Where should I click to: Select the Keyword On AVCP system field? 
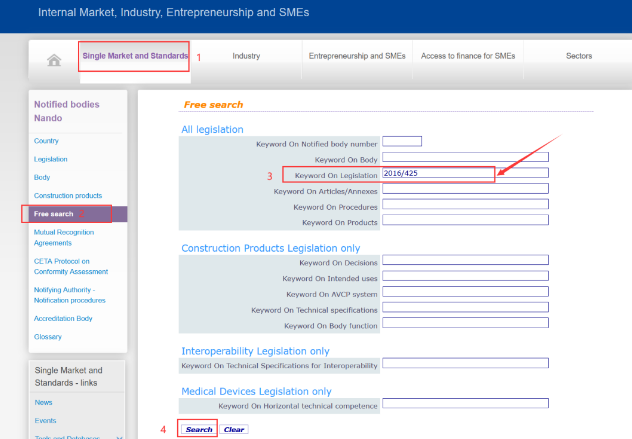[465, 292]
